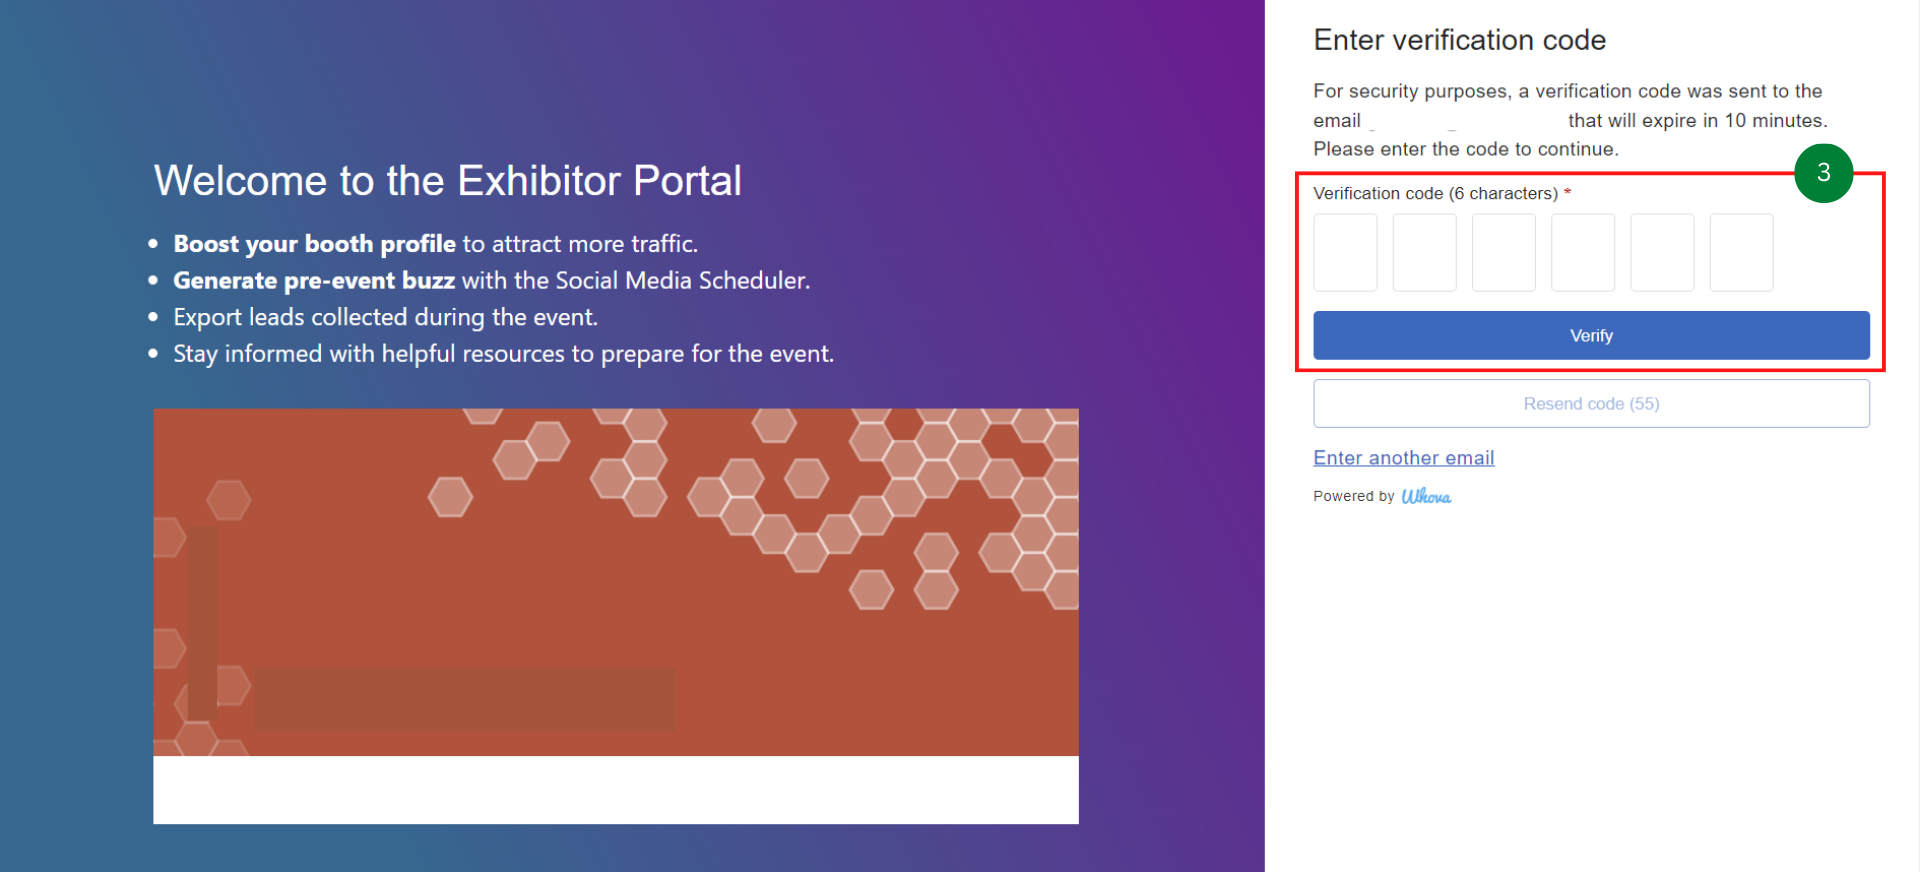The height and width of the screenshot is (872, 1920).
Task: Click the second verification code box
Action: [x=1424, y=252]
